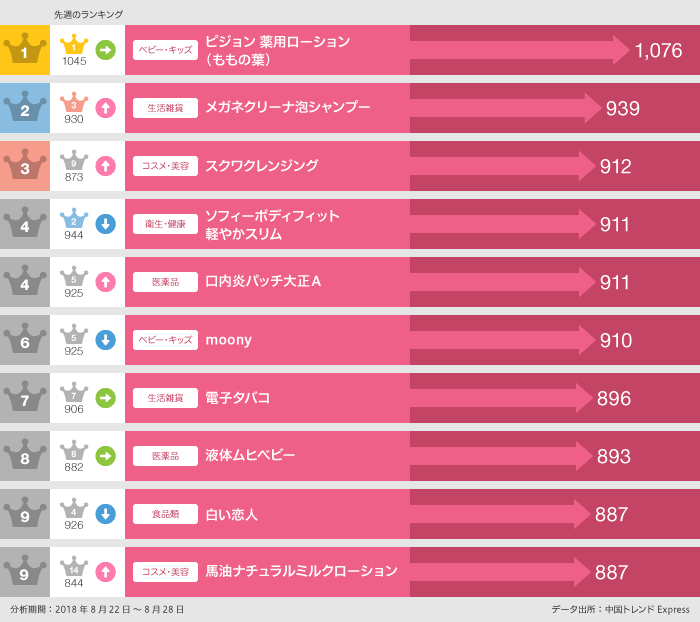Click the ベビー・キッズ tag on the ピジョン row

click(x=165, y=50)
